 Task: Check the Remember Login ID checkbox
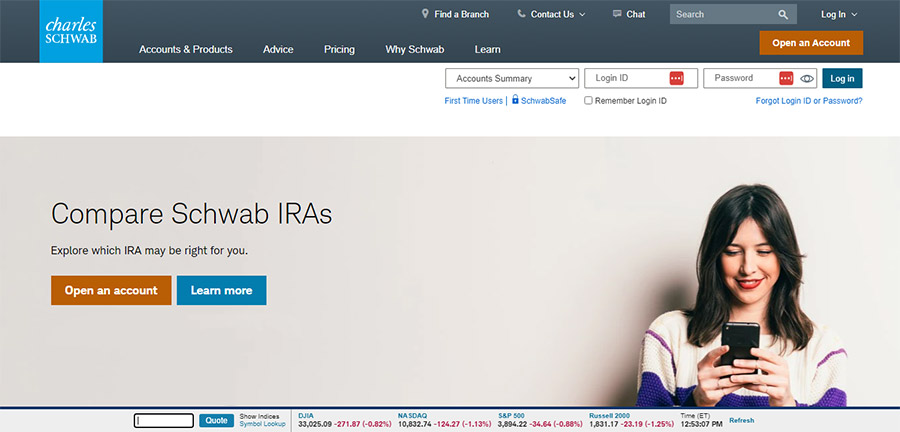(588, 100)
